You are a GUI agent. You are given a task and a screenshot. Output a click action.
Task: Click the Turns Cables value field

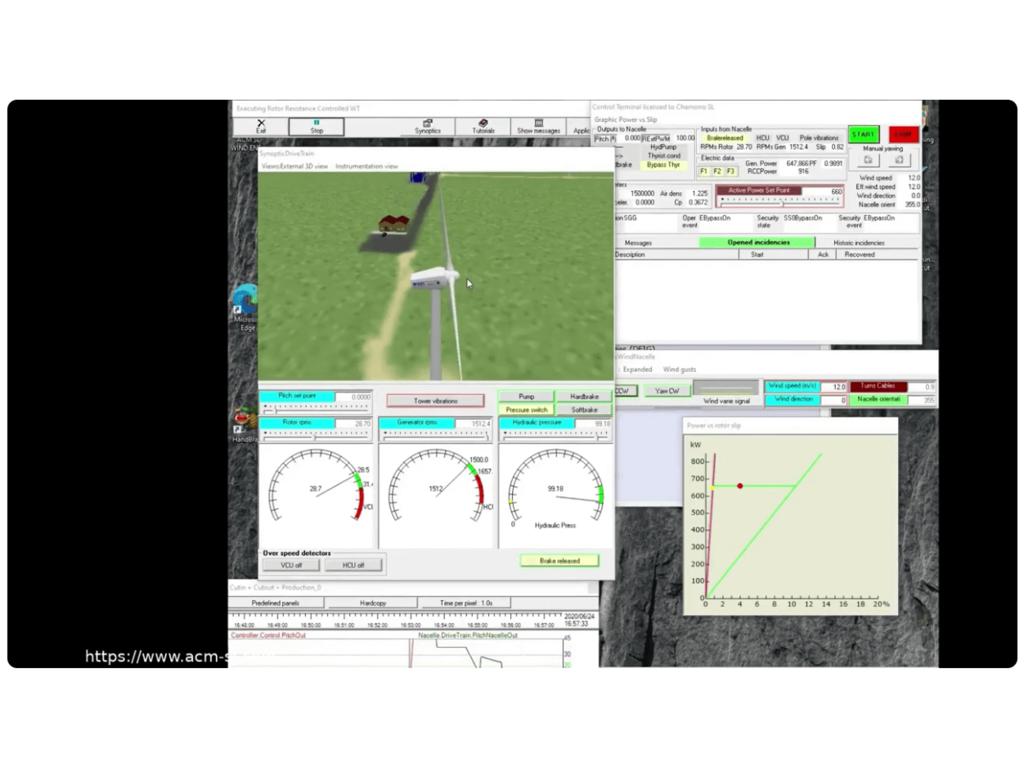pyautogui.click(x=921, y=387)
